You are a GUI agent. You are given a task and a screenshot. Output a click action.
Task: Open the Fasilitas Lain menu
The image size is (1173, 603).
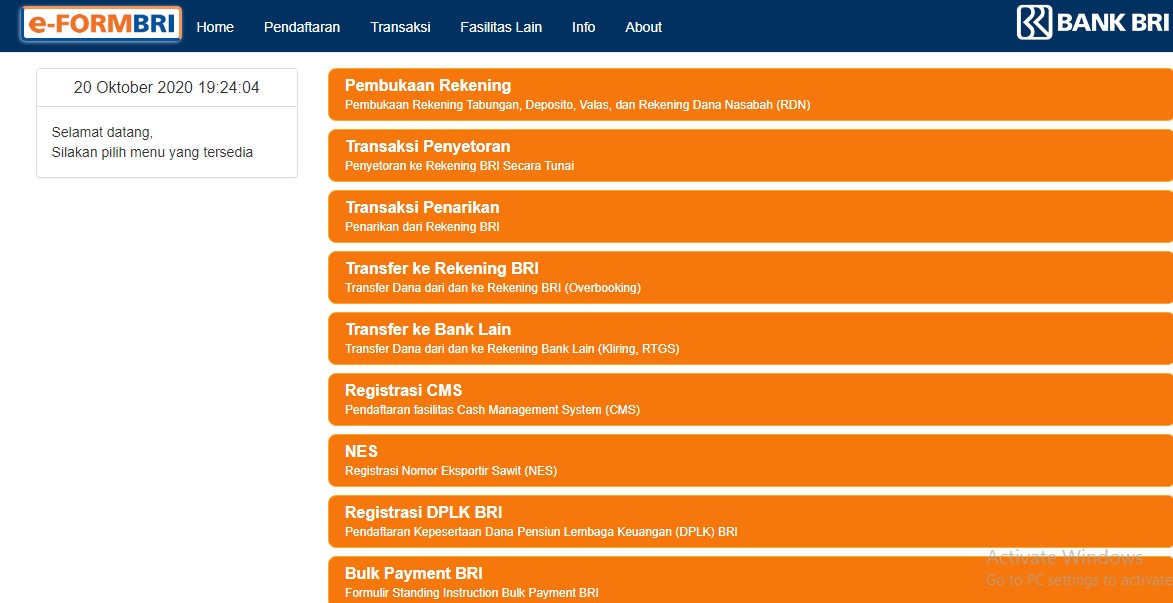(501, 27)
